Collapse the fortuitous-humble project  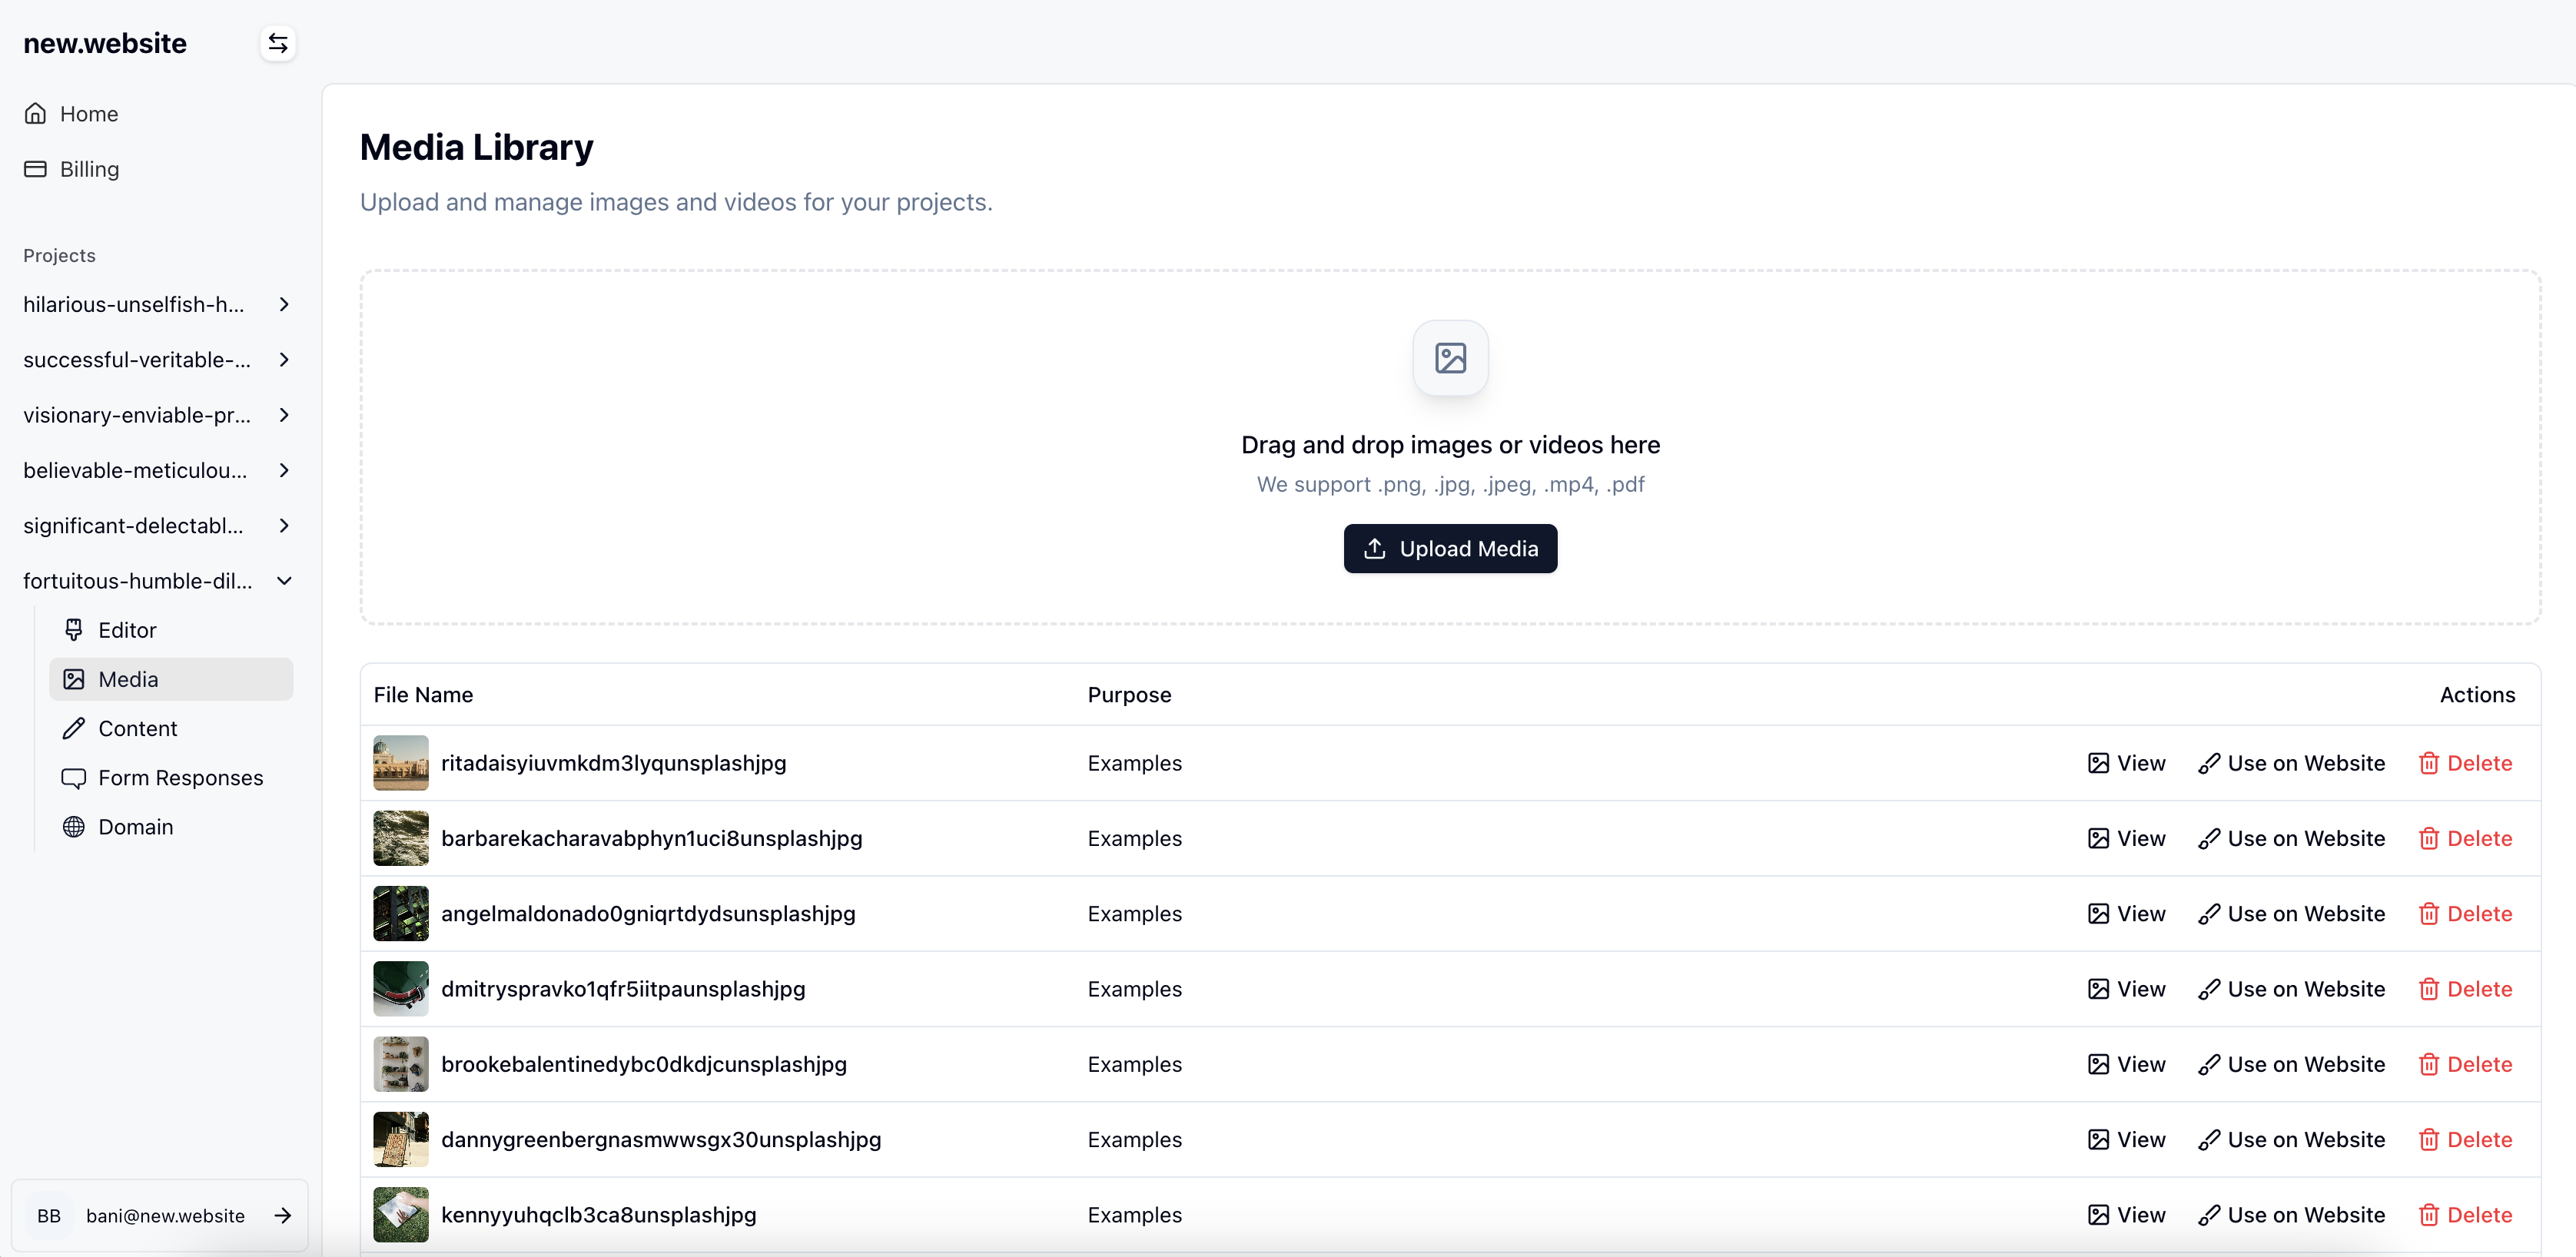[284, 581]
